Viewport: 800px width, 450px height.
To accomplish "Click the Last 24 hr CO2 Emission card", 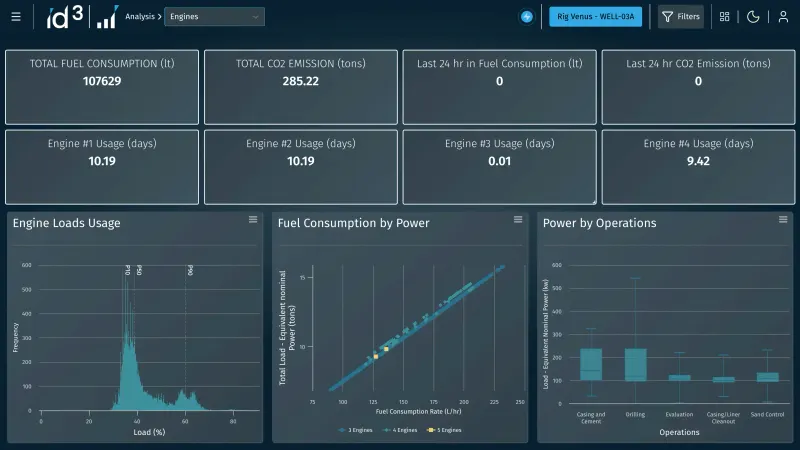I will [x=698, y=87].
